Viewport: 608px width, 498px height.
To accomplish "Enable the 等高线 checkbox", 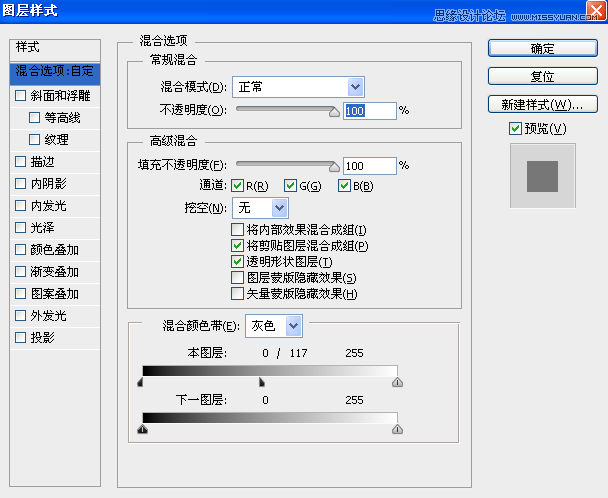I will pyautogui.click(x=35, y=118).
